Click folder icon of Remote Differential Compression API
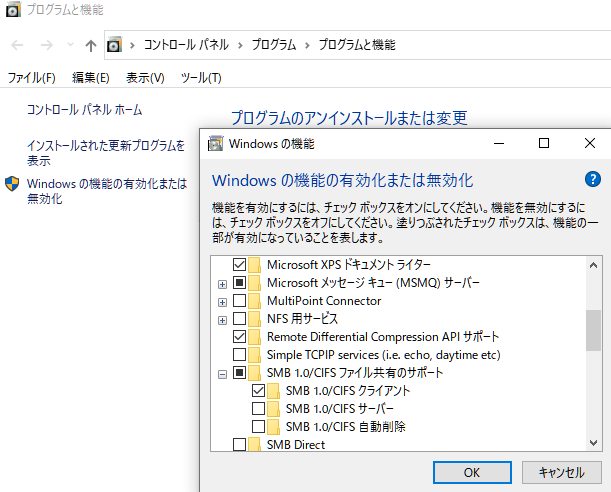611x492 pixels. 254,337
